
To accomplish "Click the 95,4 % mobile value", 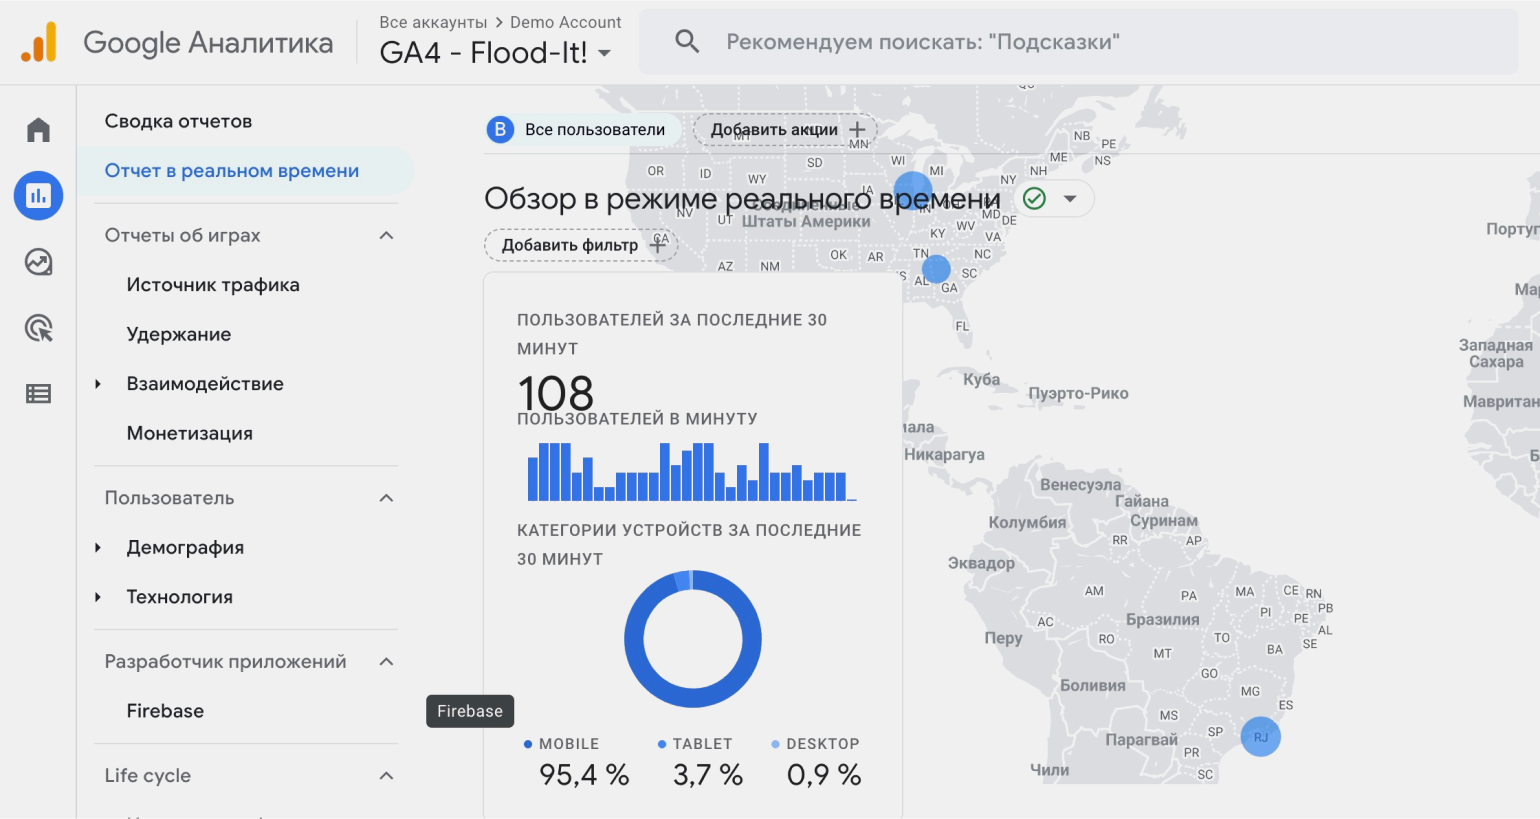I will point(584,775).
